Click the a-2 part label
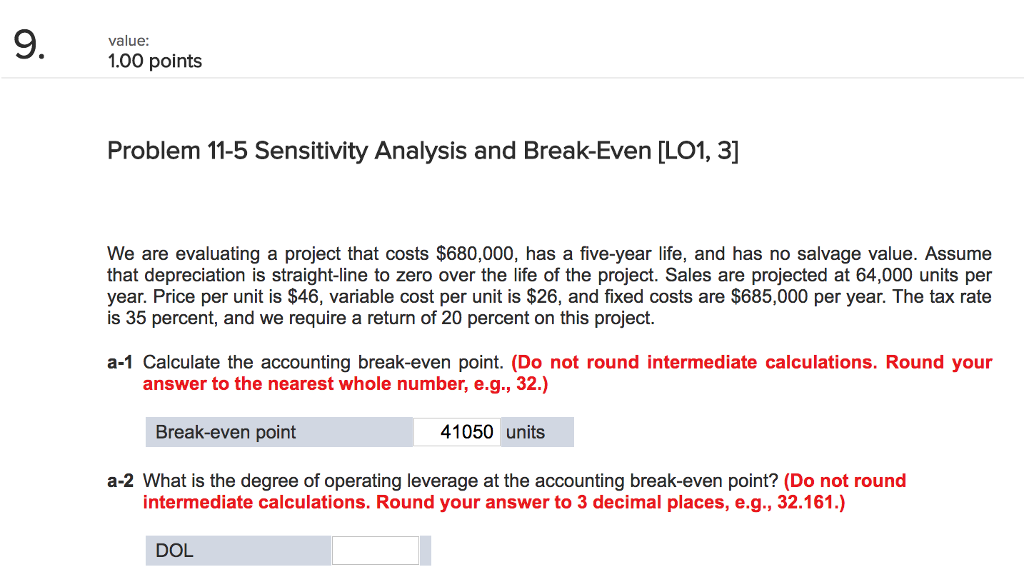This screenshot has height=587, width=1024. 119,481
